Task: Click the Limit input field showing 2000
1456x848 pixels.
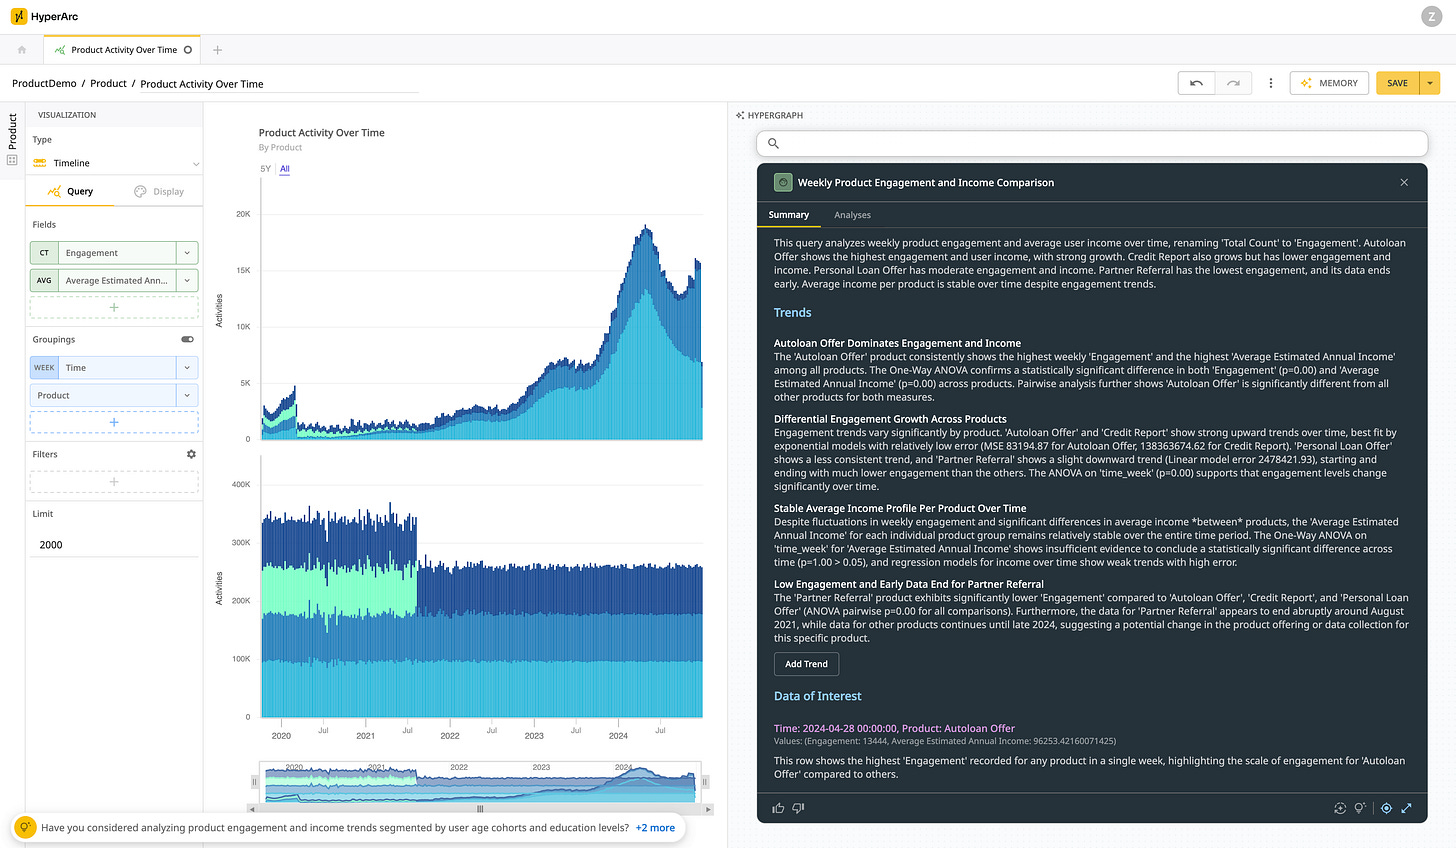Action: pyautogui.click(x=114, y=545)
